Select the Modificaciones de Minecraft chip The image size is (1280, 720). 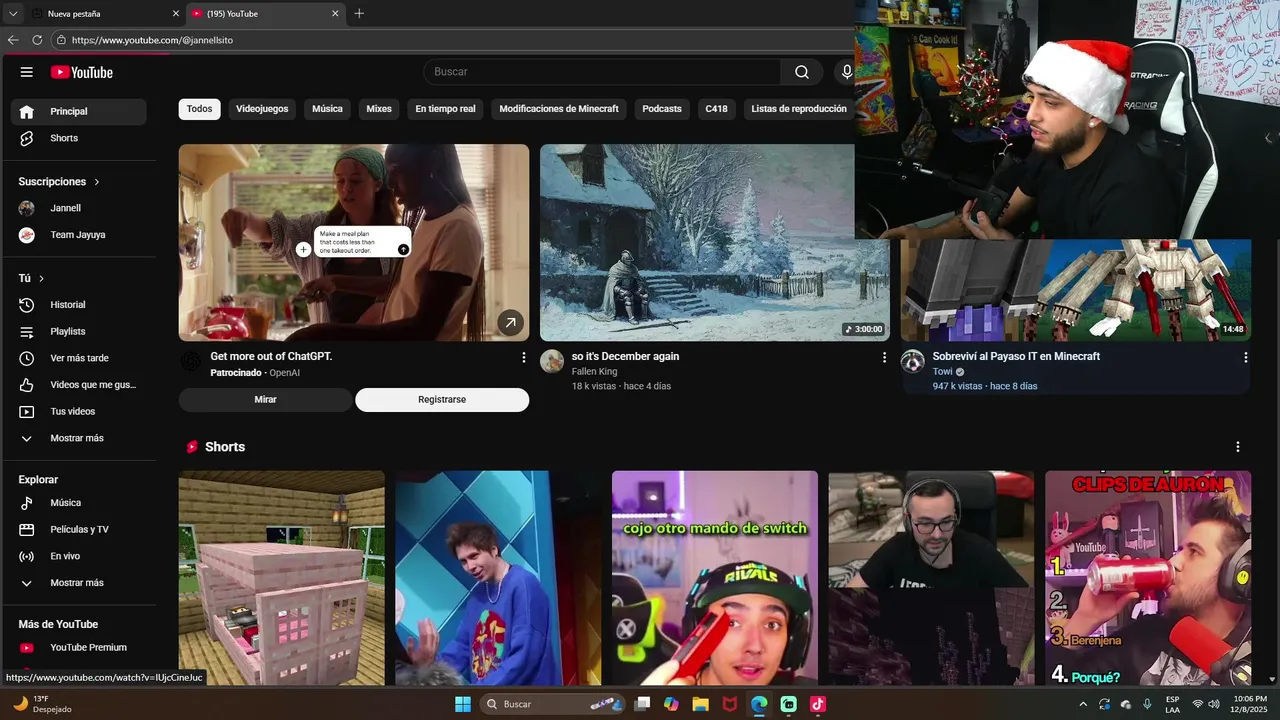559,109
